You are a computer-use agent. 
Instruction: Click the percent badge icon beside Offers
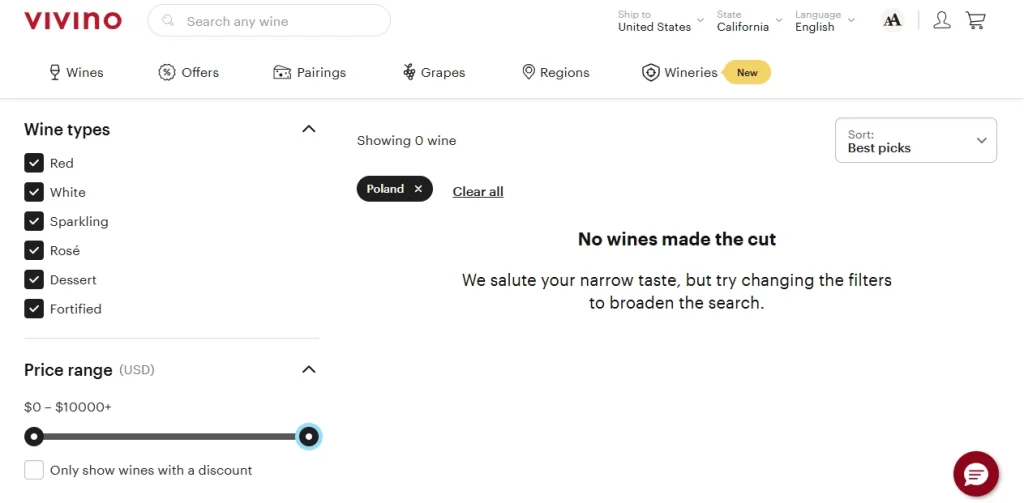pyautogui.click(x=167, y=73)
